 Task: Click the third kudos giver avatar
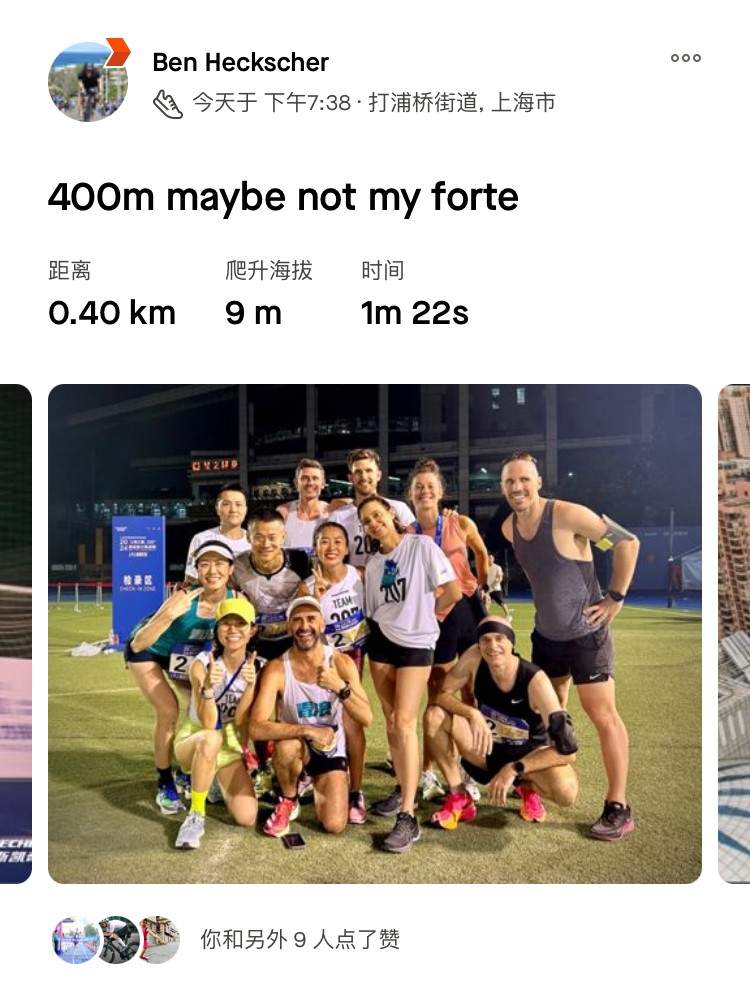pyautogui.click(x=160, y=940)
